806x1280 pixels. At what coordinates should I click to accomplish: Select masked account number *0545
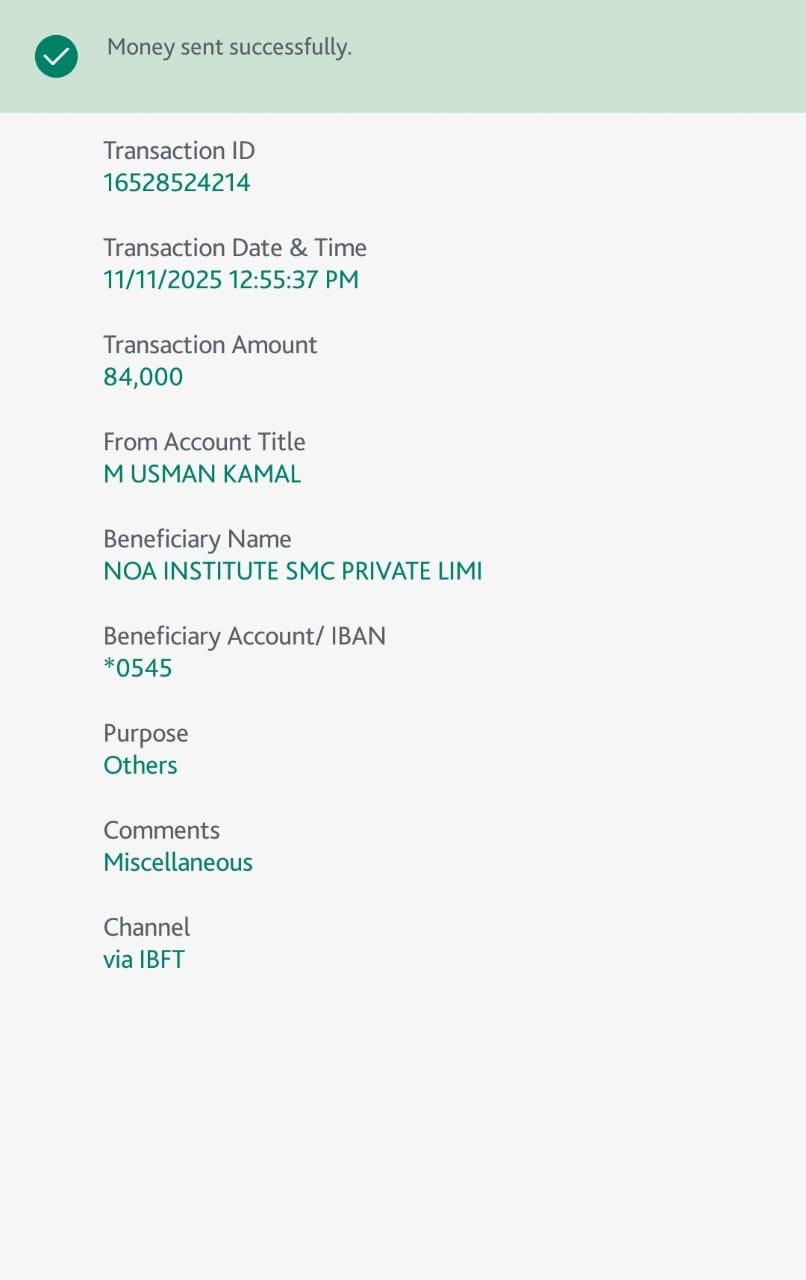pyautogui.click(x=138, y=668)
